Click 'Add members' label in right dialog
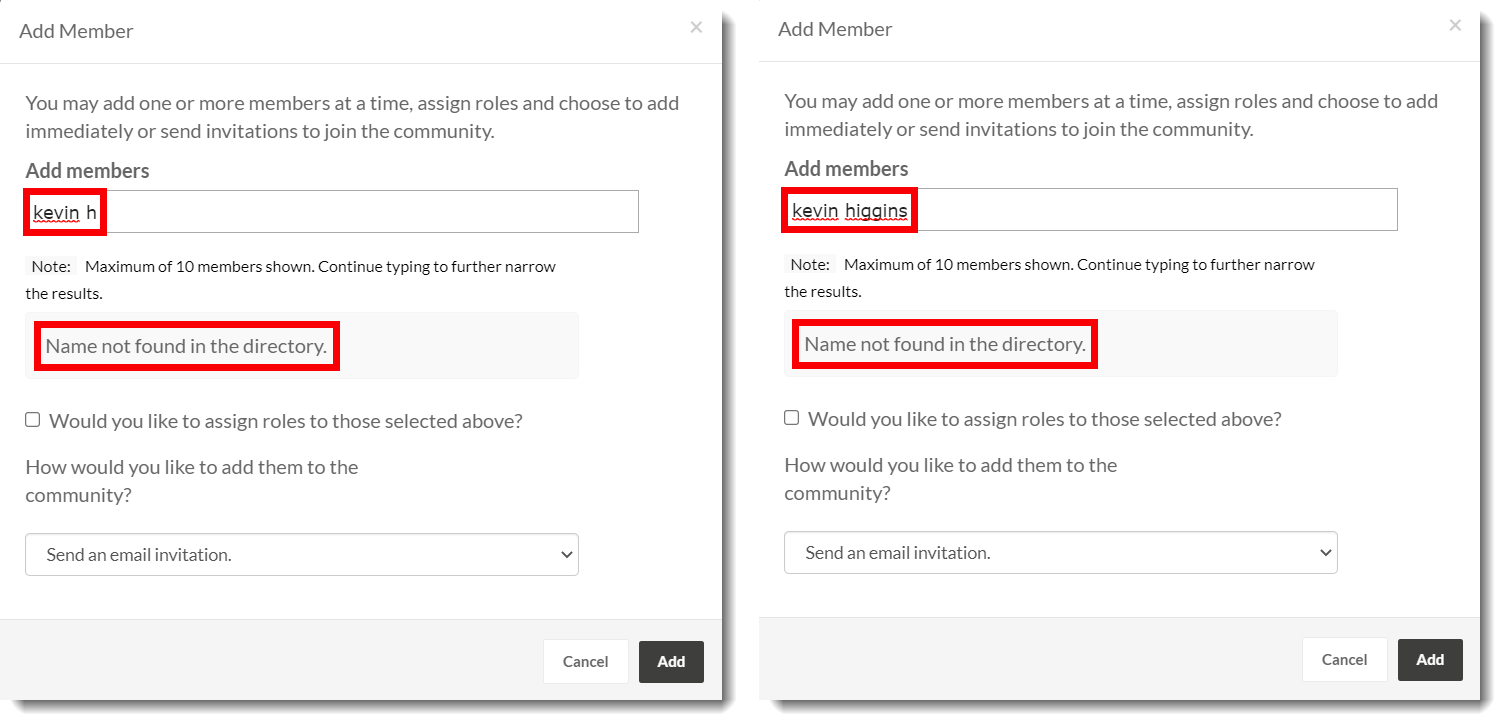The image size is (1505, 725). pos(847,169)
